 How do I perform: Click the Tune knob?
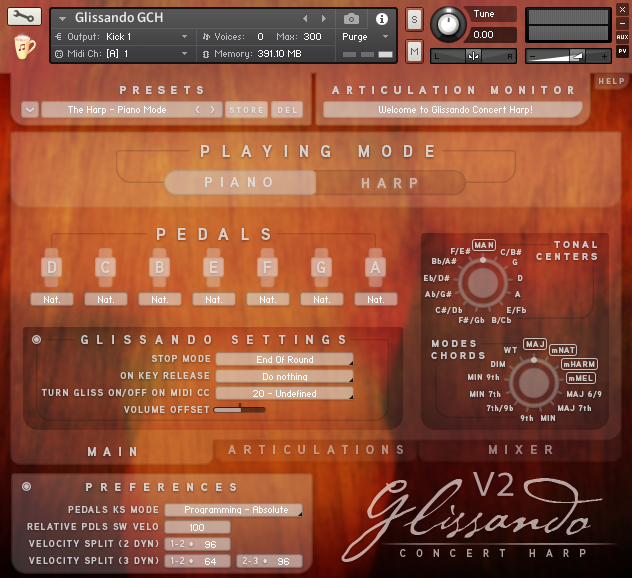448,25
